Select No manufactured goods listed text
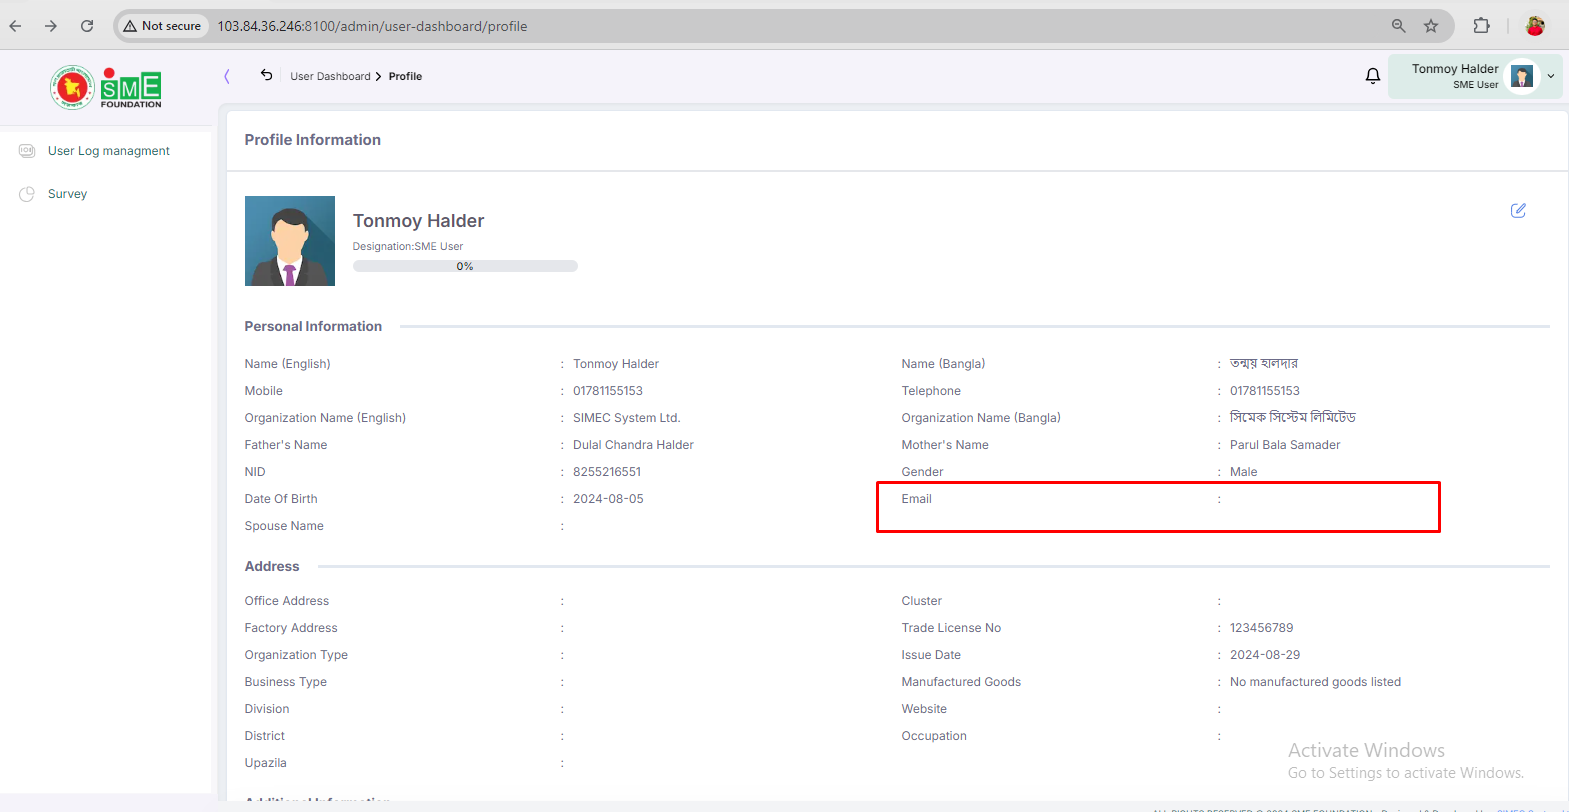Viewport: 1569px width, 812px height. 1315,682
